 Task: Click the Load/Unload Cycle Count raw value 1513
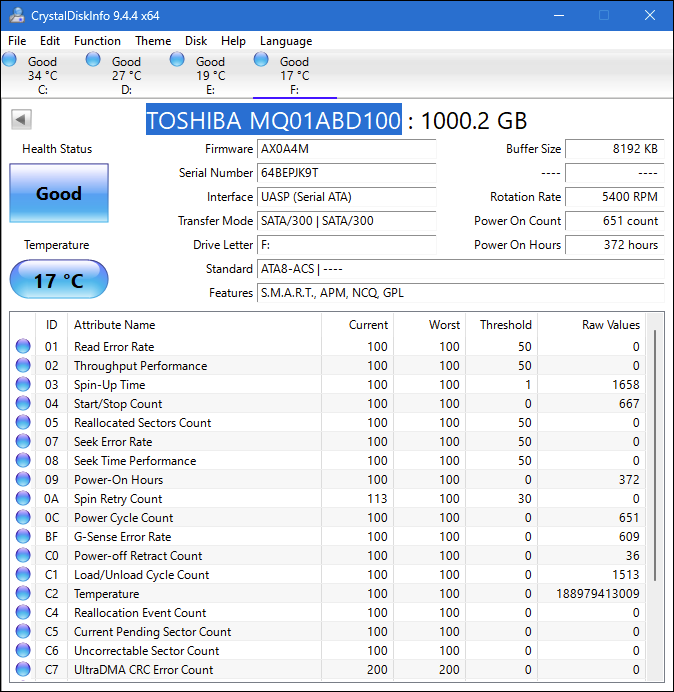point(625,575)
